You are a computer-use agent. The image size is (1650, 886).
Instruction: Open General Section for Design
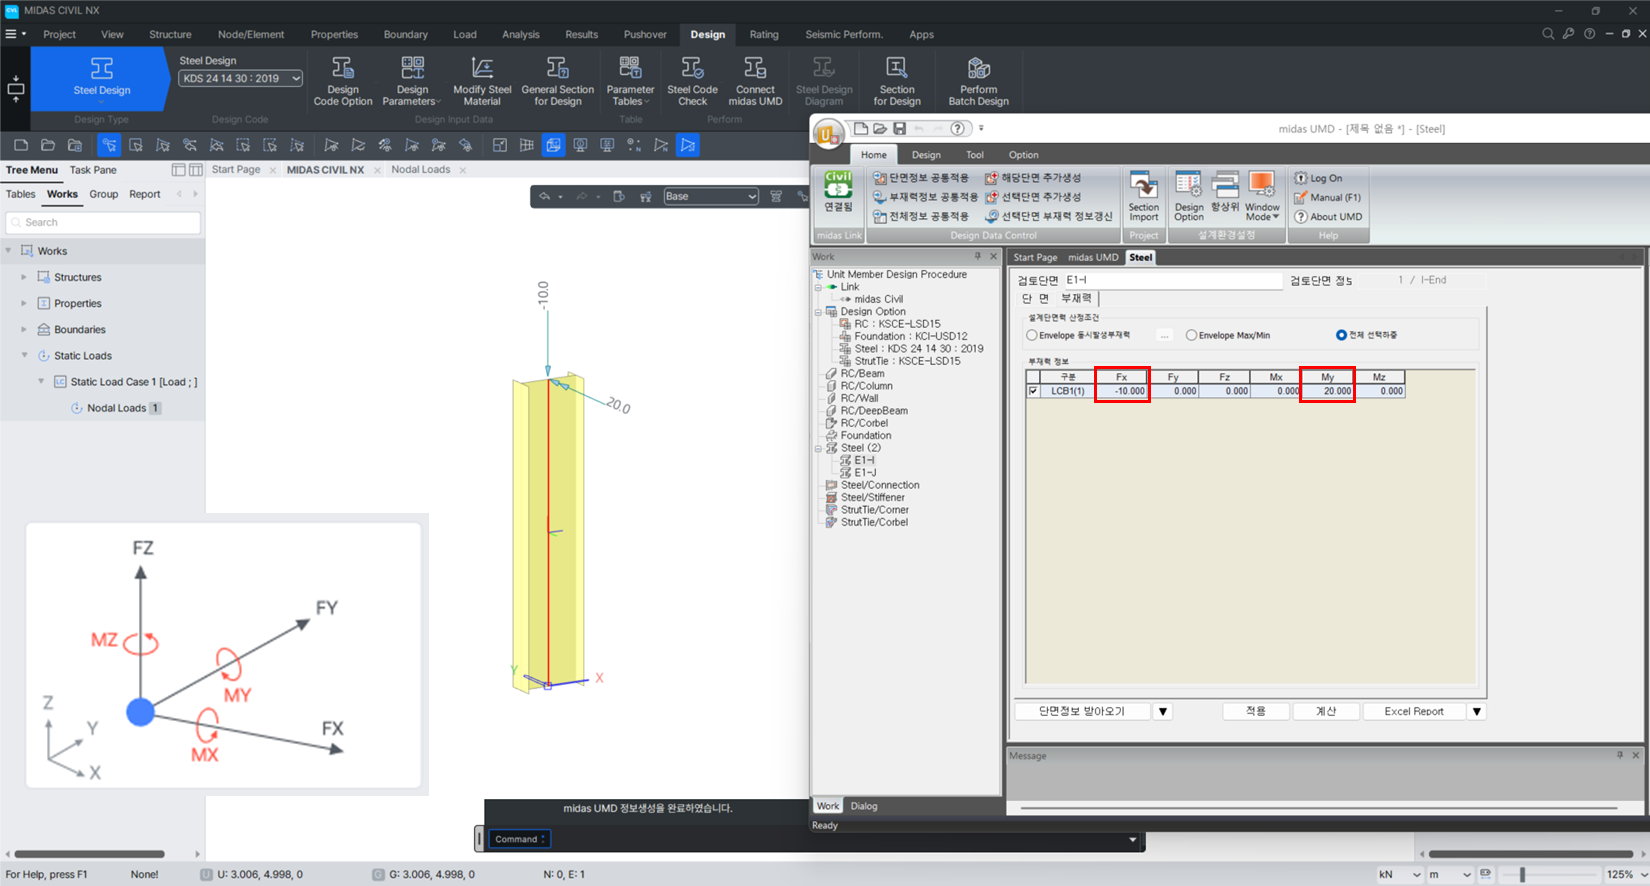pyautogui.click(x=557, y=81)
